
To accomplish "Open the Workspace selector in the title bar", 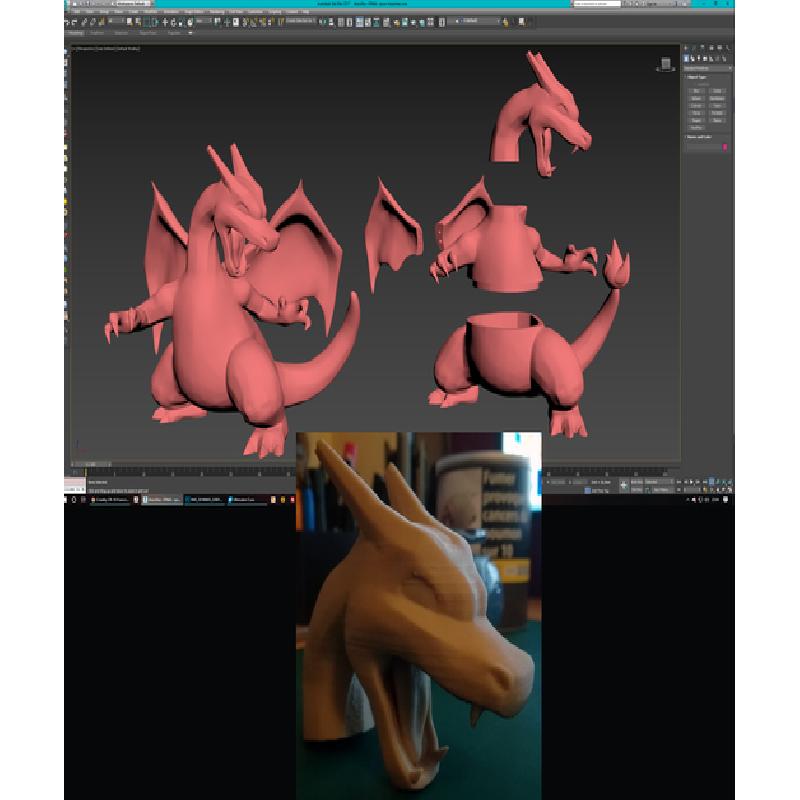I will (130, 4).
